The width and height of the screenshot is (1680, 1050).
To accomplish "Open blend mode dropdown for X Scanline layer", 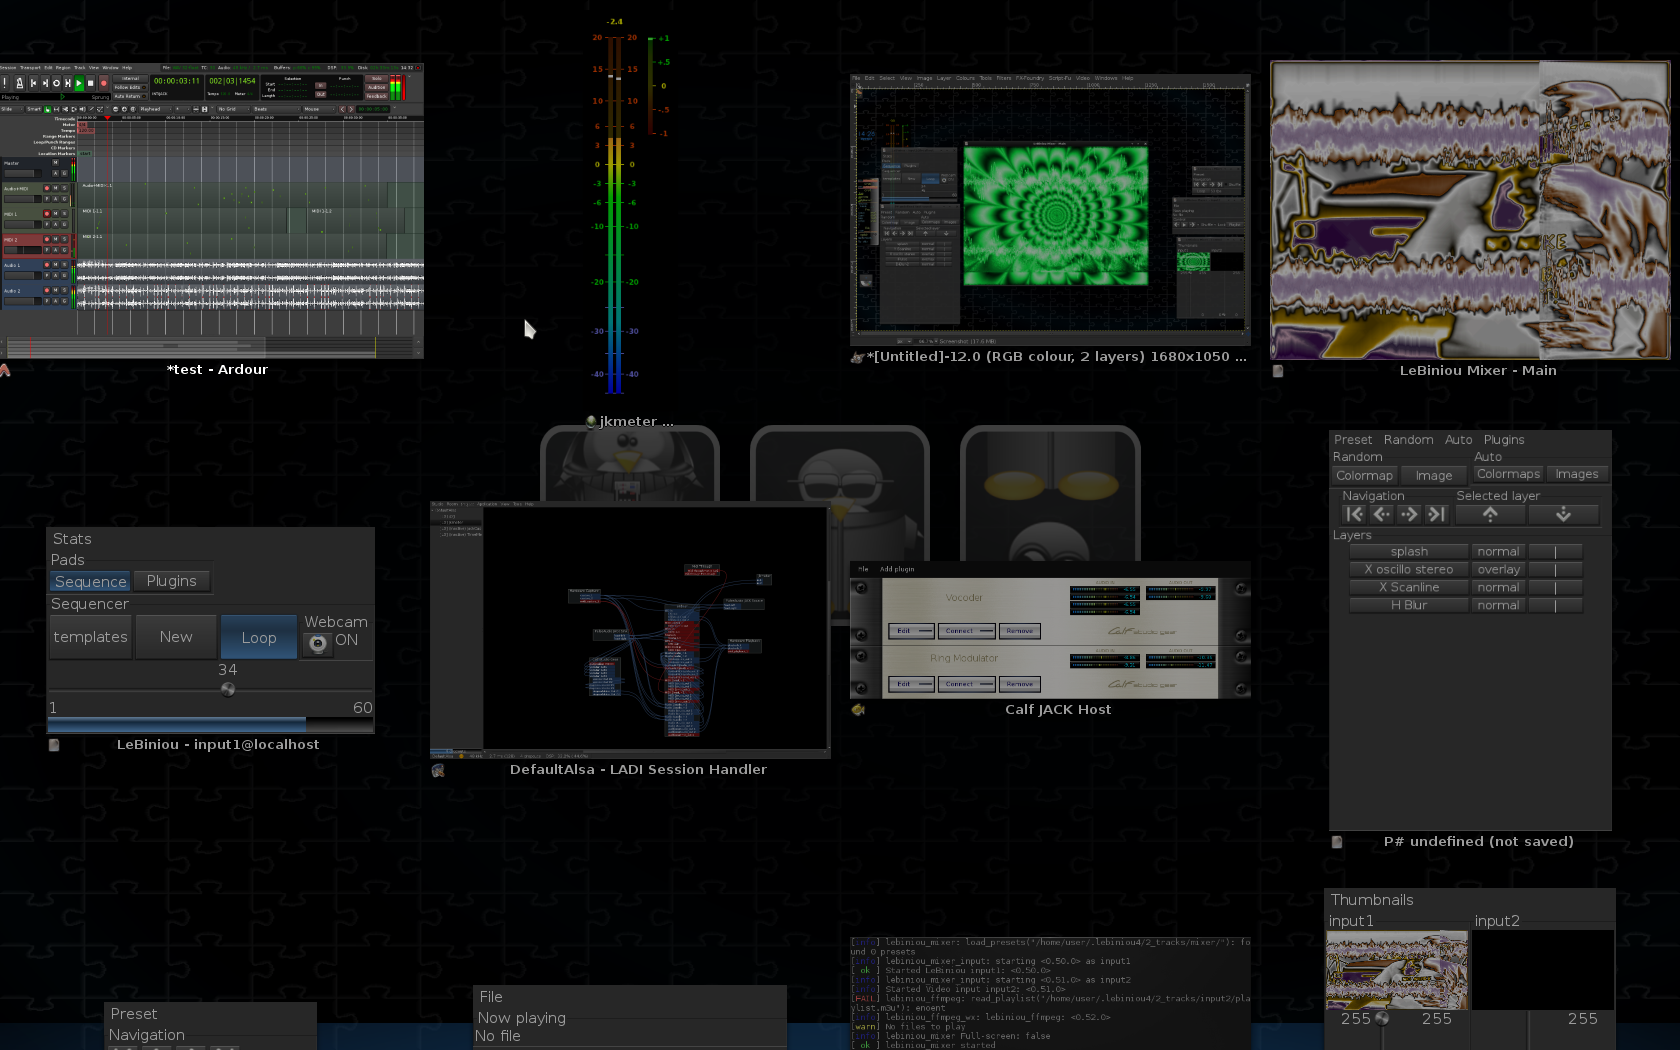I will click(1498, 588).
